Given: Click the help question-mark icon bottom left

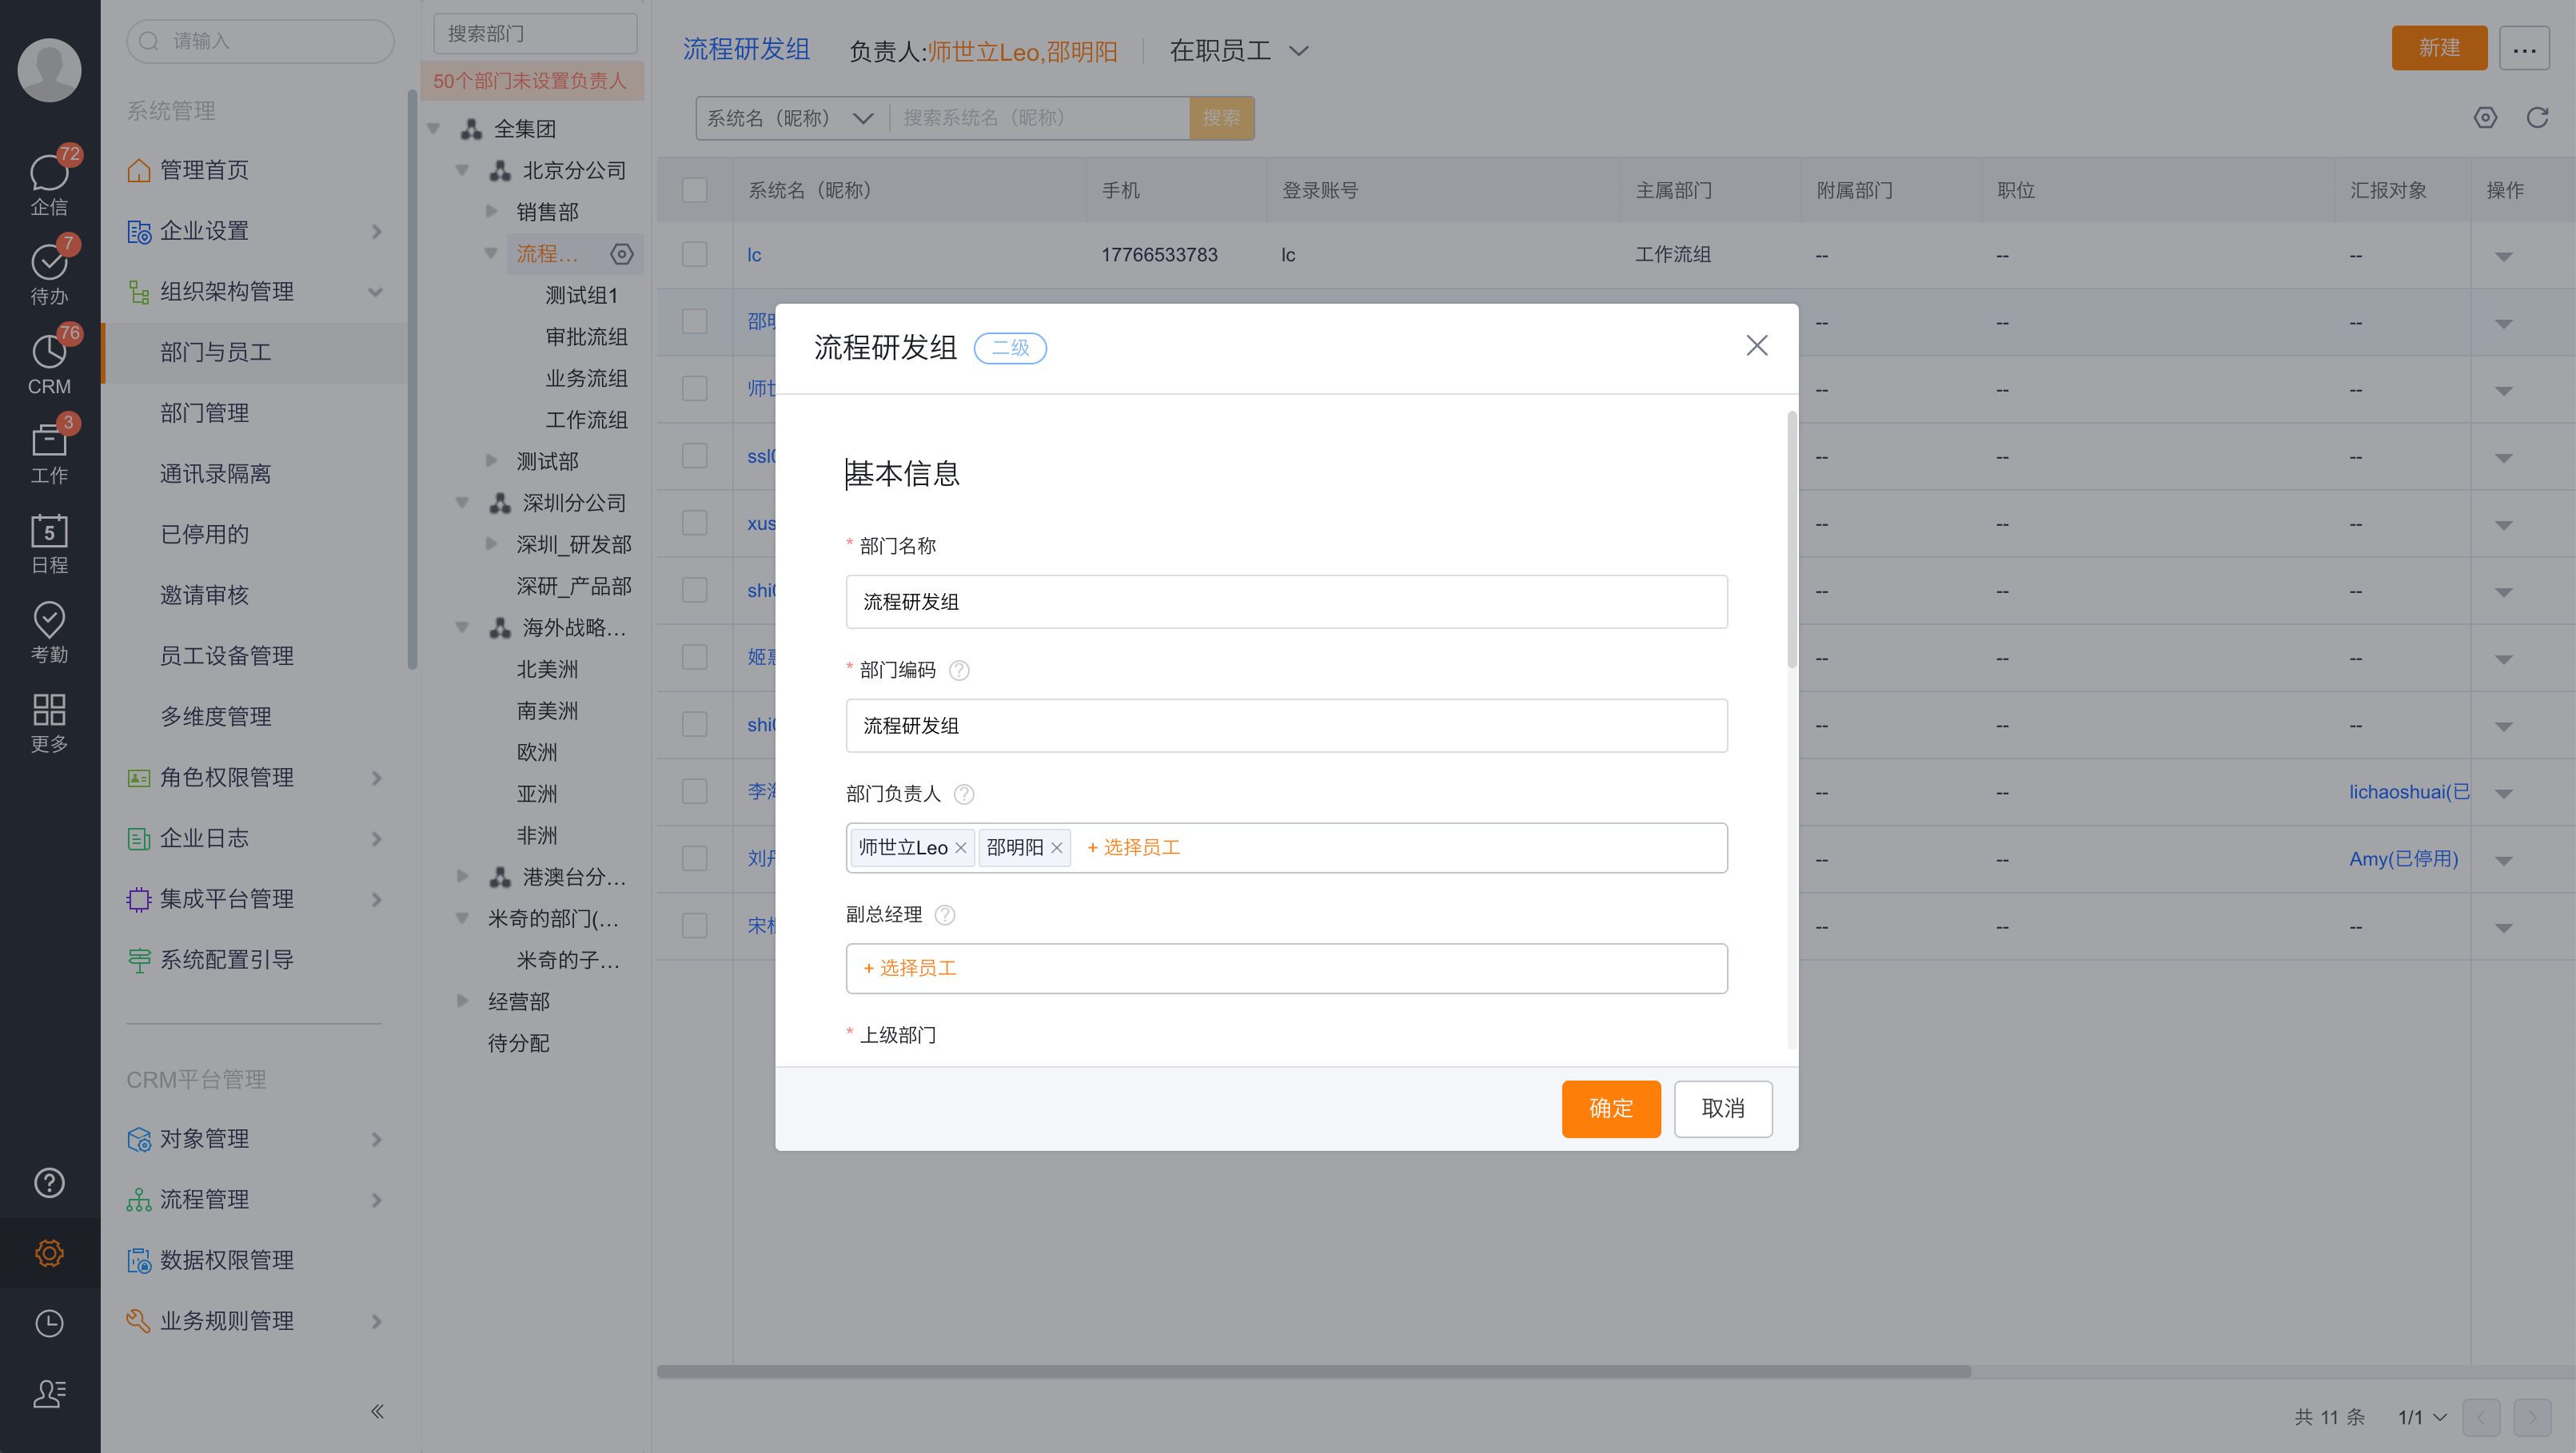Looking at the screenshot, I should pos(48,1183).
